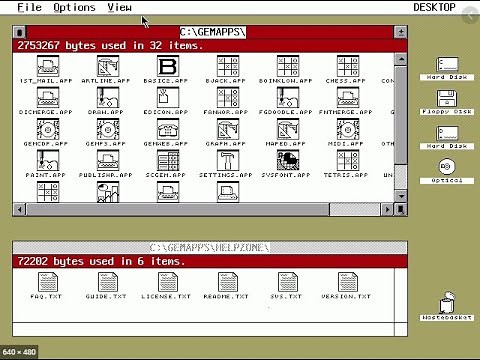This screenshot has width=480, height=360.
Task: Select the Floppy Disk desktop icon
Action: click(x=447, y=99)
